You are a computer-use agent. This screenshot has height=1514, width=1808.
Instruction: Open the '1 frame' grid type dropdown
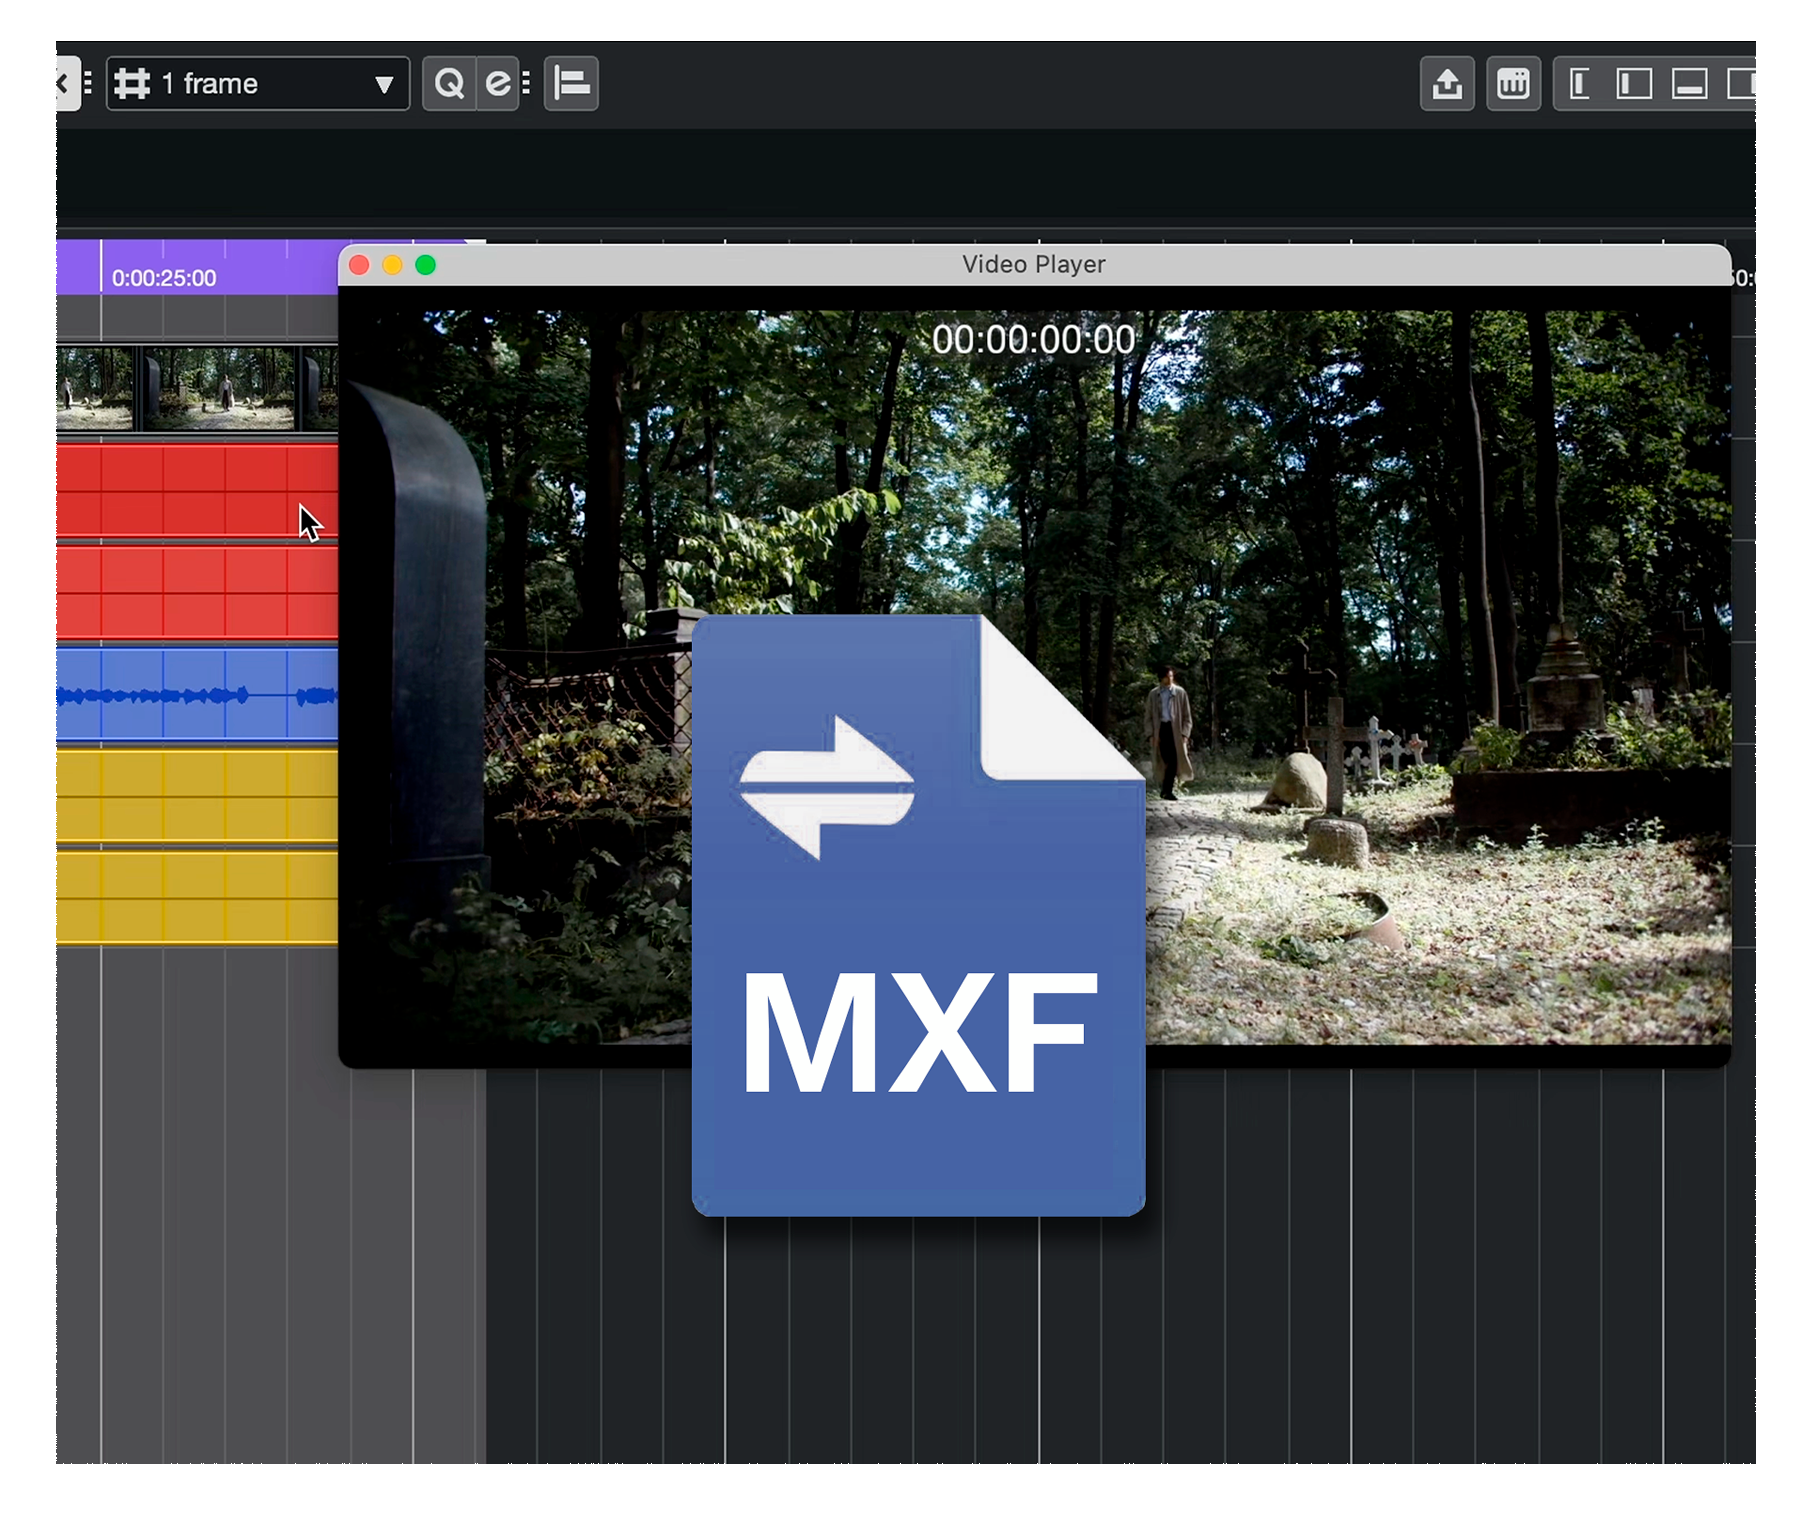[x=258, y=84]
